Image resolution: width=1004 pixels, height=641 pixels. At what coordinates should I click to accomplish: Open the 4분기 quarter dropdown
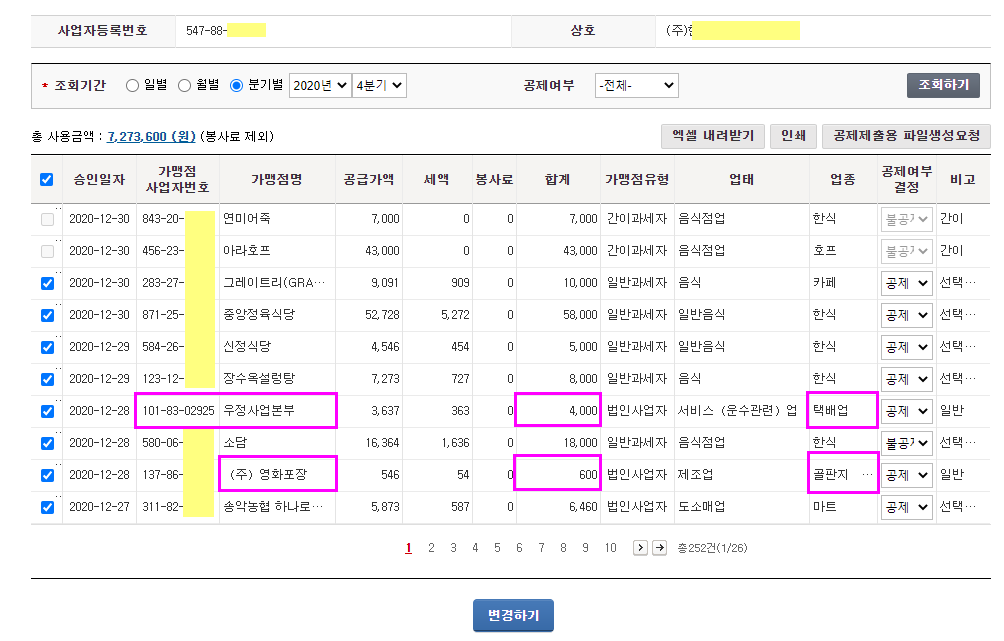point(379,85)
